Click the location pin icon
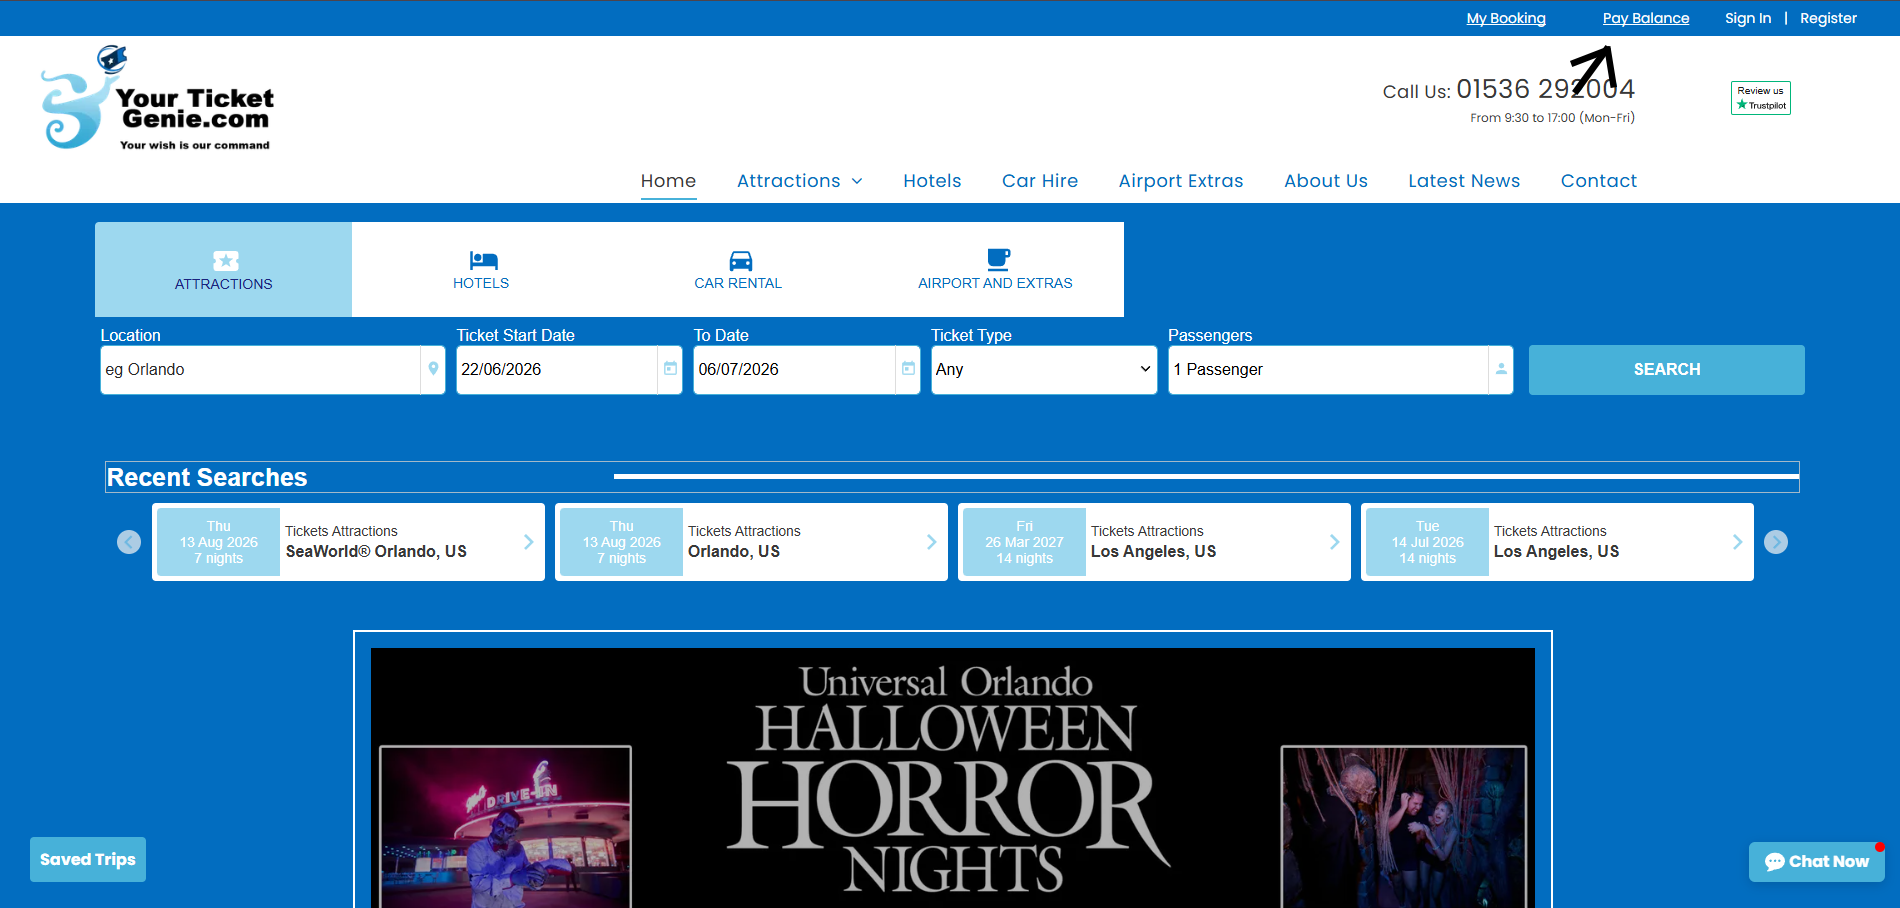The width and height of the screenshot is (1900, 908). click(x=433, y=369)
